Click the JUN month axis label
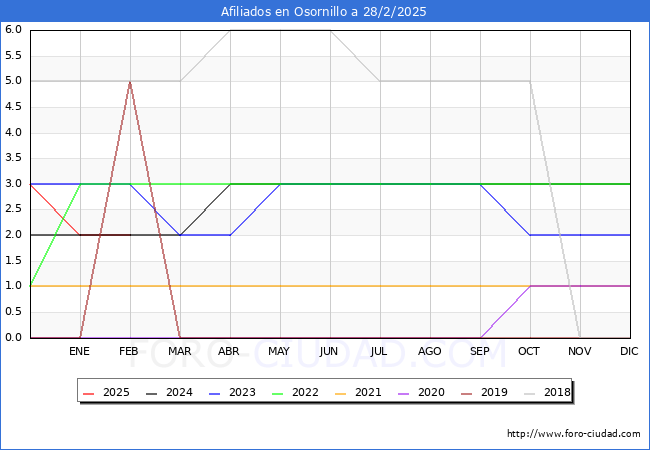The image size is (650, 450). tap(329, 351)
